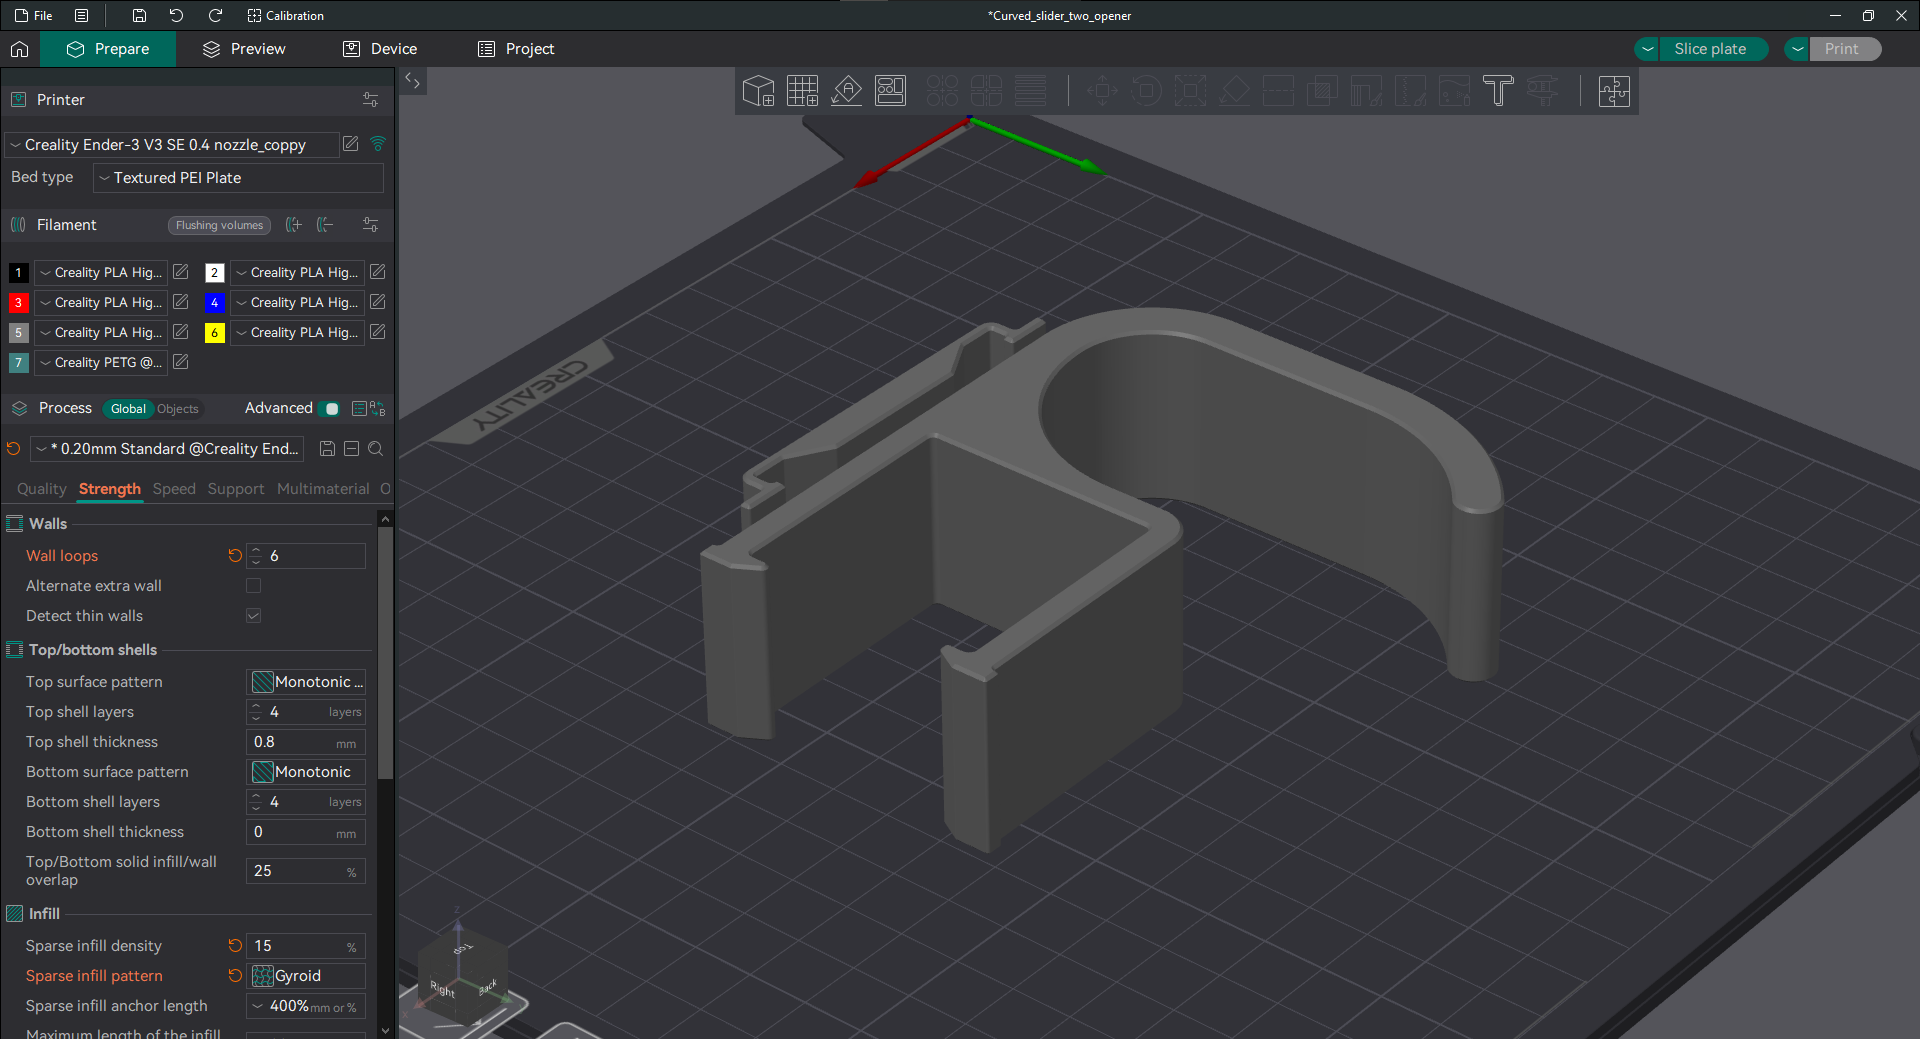Select the Speed settings tab
Viewport: 1920px width, 1039px height.
(174, 489)
